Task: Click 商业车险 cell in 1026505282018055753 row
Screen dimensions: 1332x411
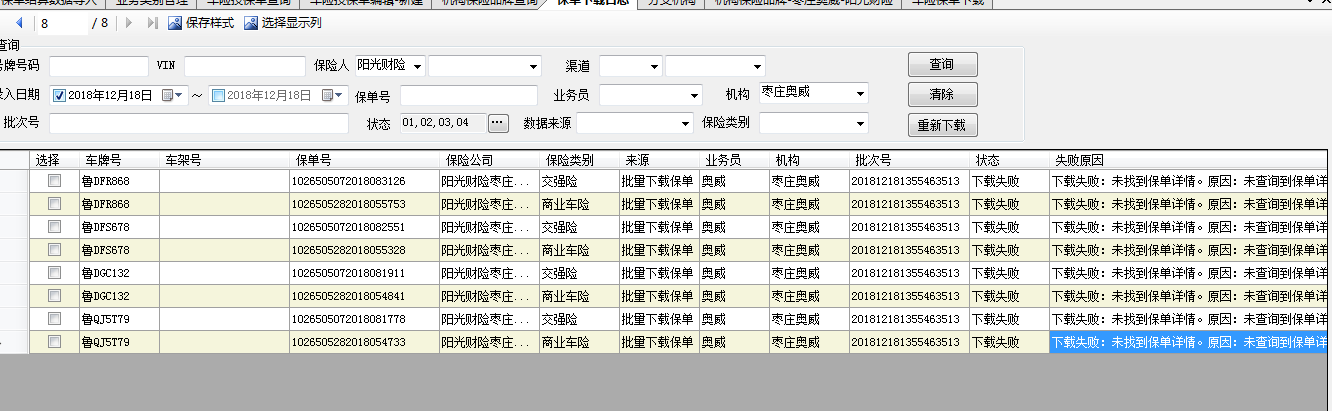Action: pyautogui.click(x=580, y=204)
